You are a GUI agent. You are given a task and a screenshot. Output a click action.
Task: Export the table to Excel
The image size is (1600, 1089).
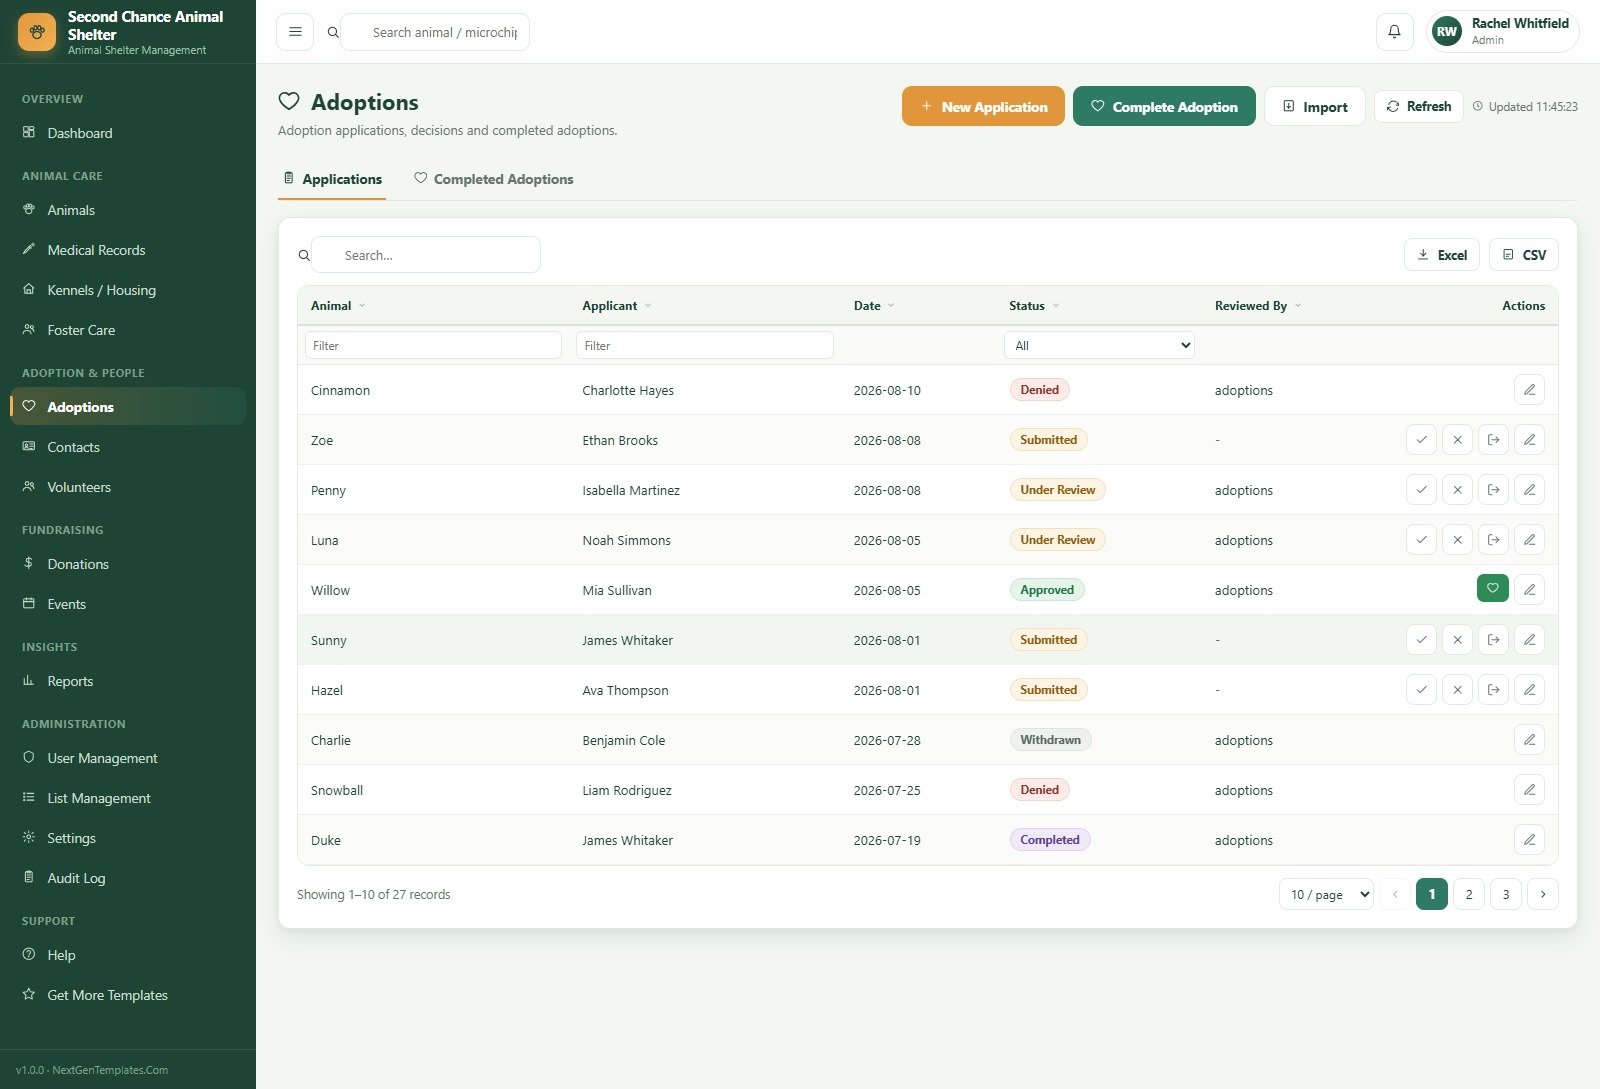1442,255
